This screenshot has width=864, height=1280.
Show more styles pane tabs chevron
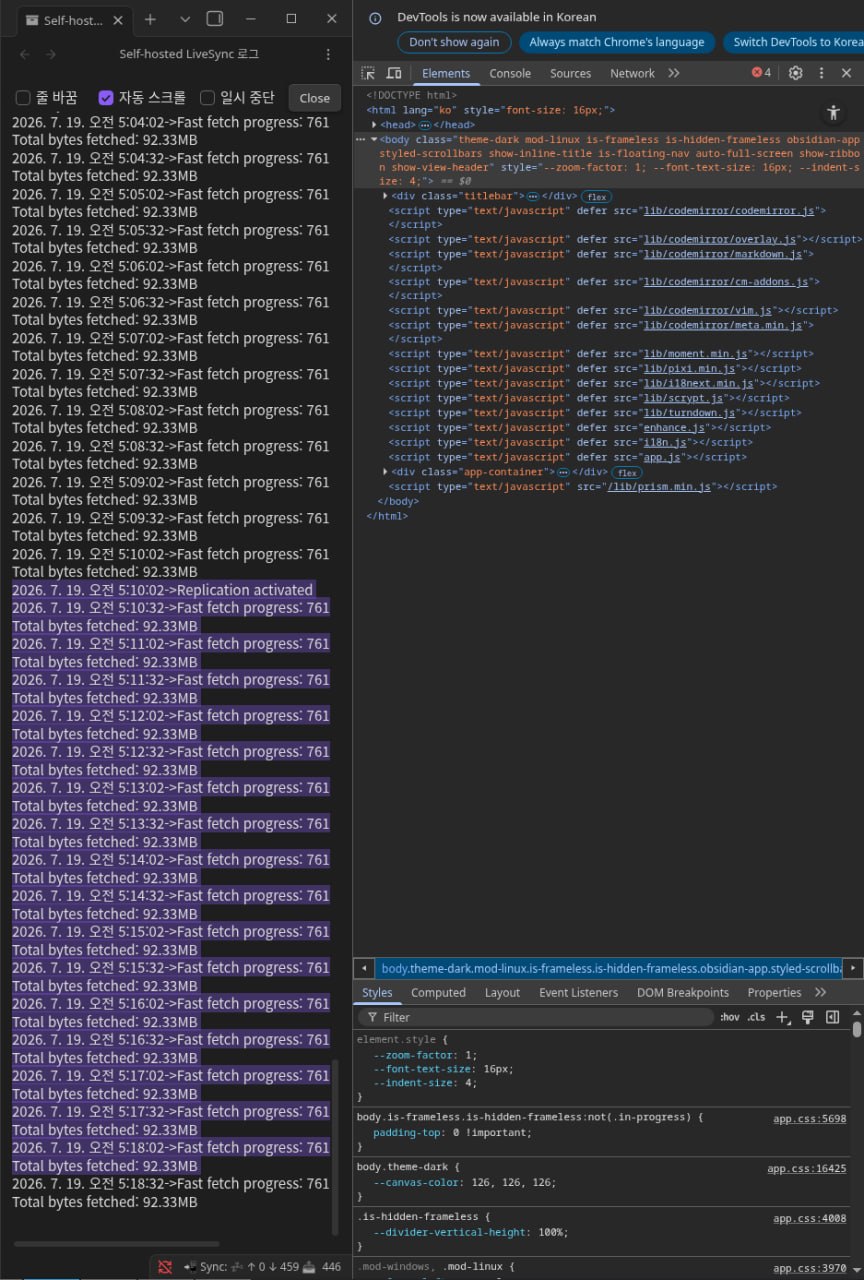[821, 993]
